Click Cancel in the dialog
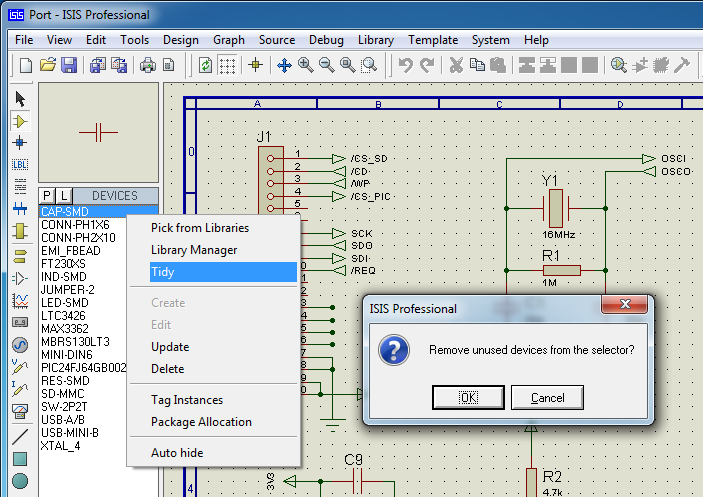Viewport: 703px width, 497px height. (x=547, y=398)
